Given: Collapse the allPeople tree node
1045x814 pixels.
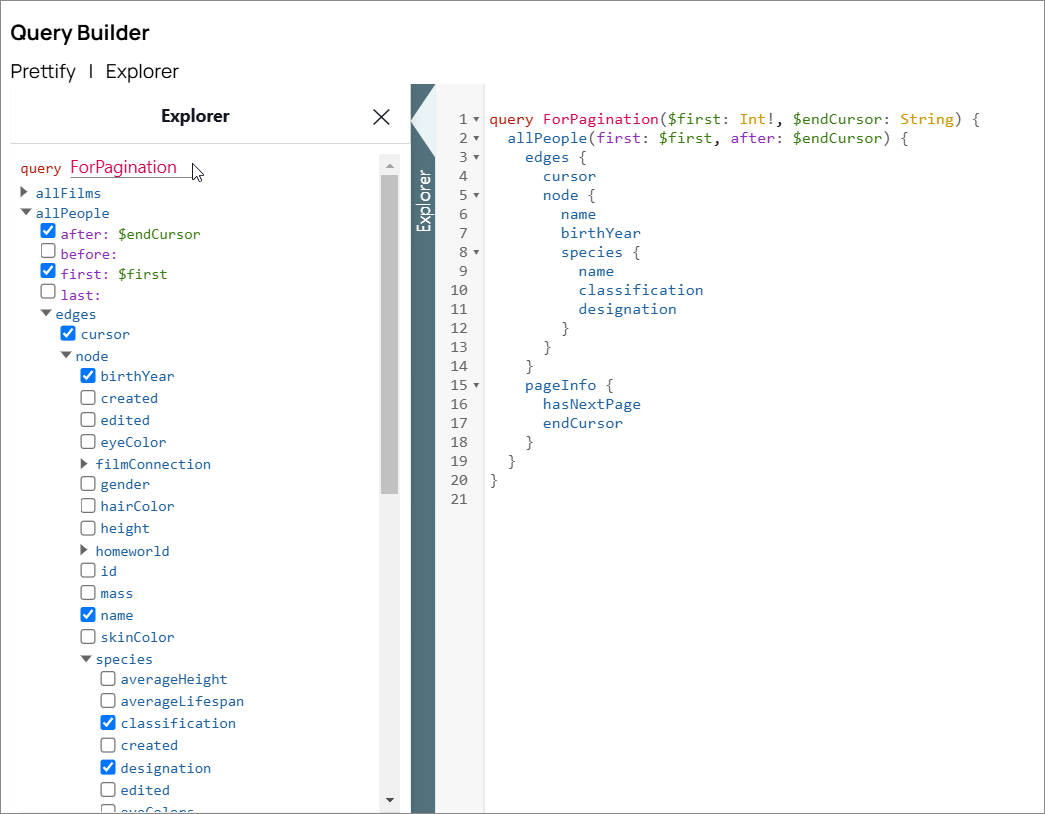Looking at the screenshot, I should coord(25,213).
